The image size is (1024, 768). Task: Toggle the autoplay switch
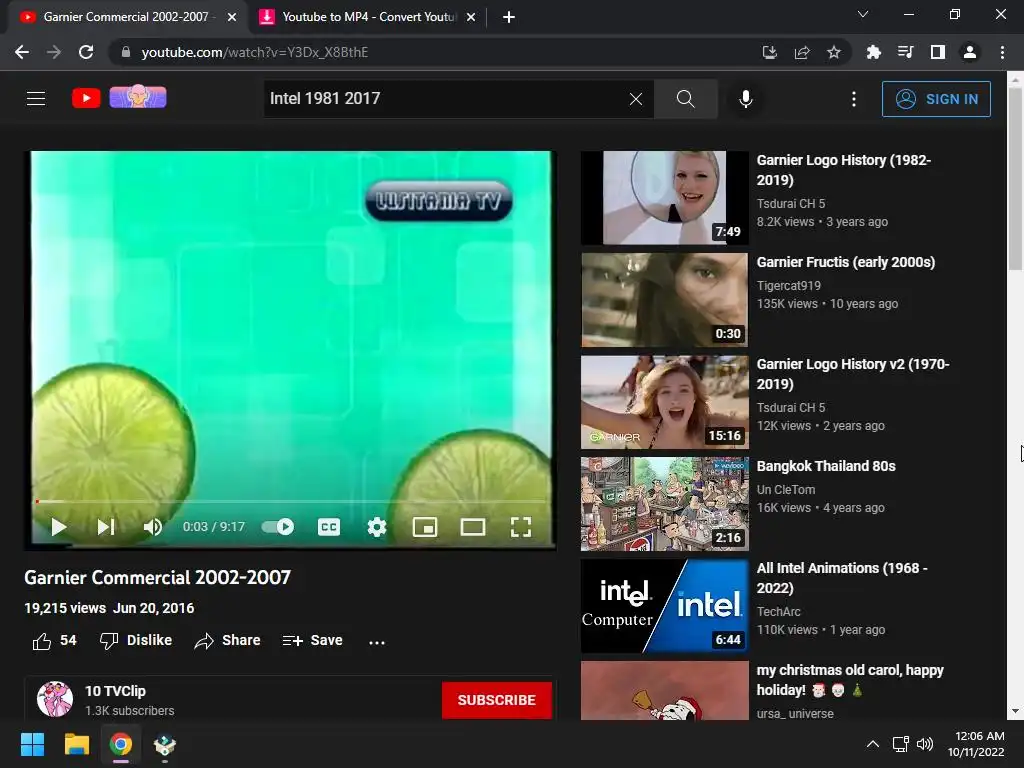click(x=278, y=526)
